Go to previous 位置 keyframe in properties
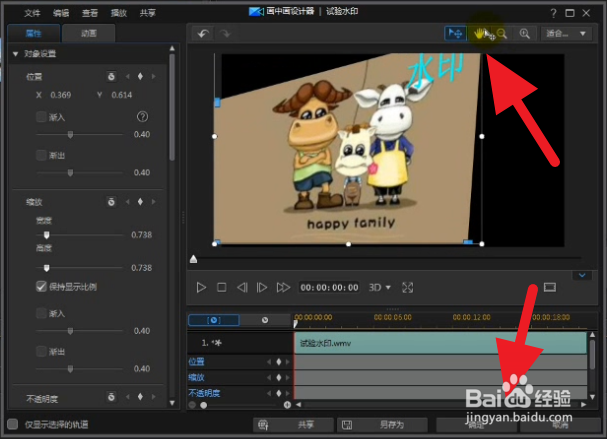Screen dimensions: 607x439 (x=127, y=76)
